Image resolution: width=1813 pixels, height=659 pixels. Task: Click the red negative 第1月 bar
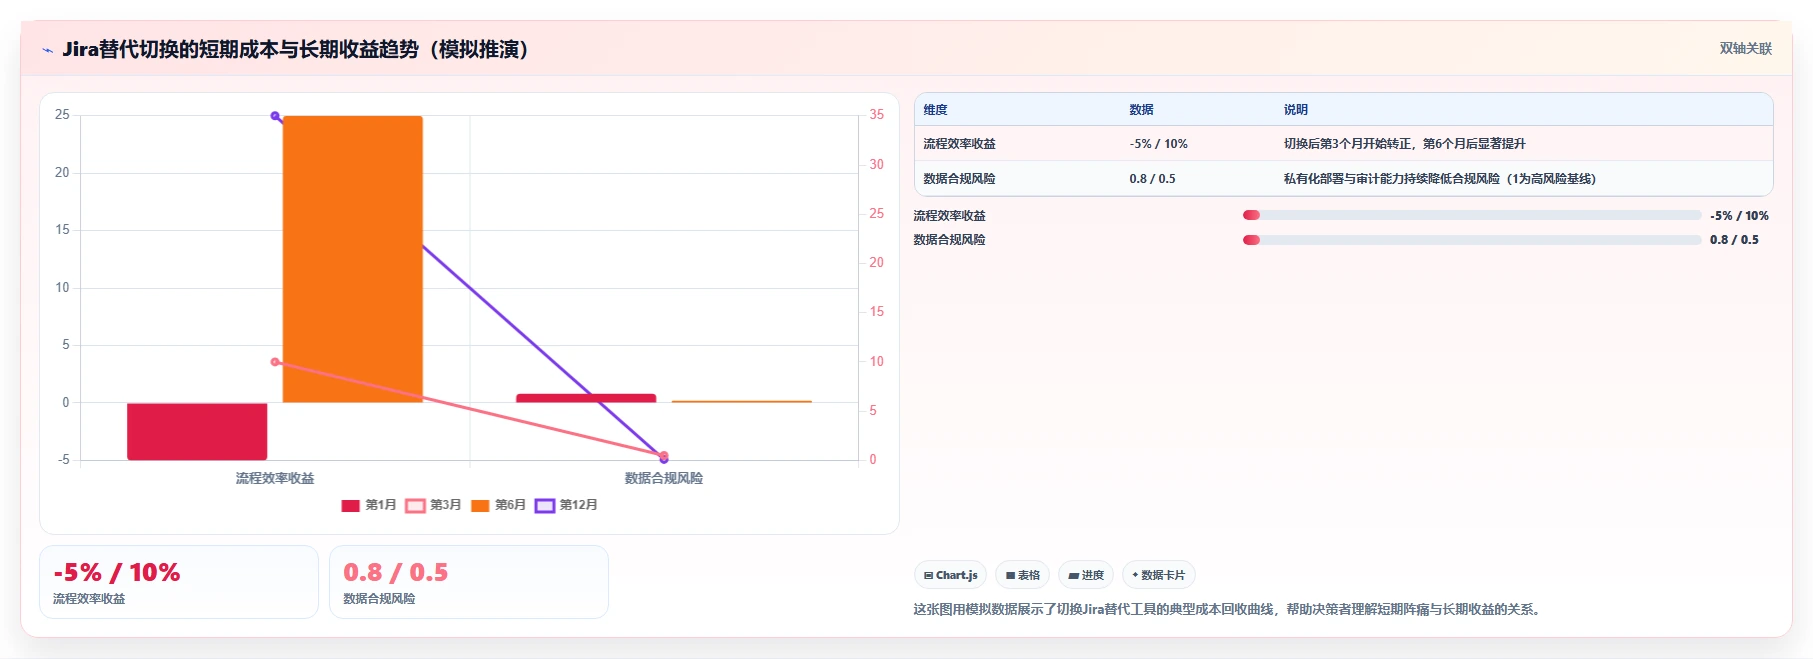(197, 431)
